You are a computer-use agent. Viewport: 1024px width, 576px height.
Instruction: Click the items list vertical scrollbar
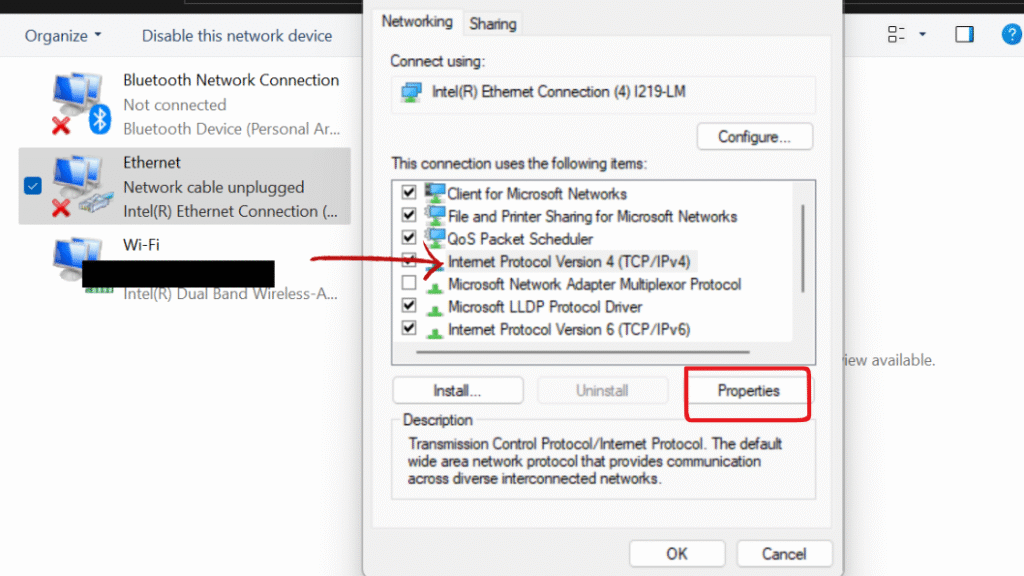[x=803, y=248]
